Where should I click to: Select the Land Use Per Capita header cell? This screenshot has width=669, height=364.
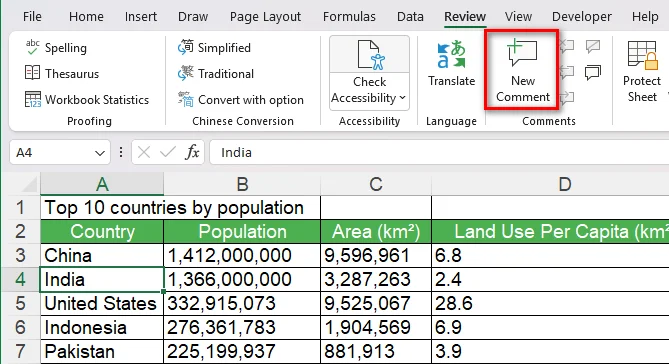point(550,231)
